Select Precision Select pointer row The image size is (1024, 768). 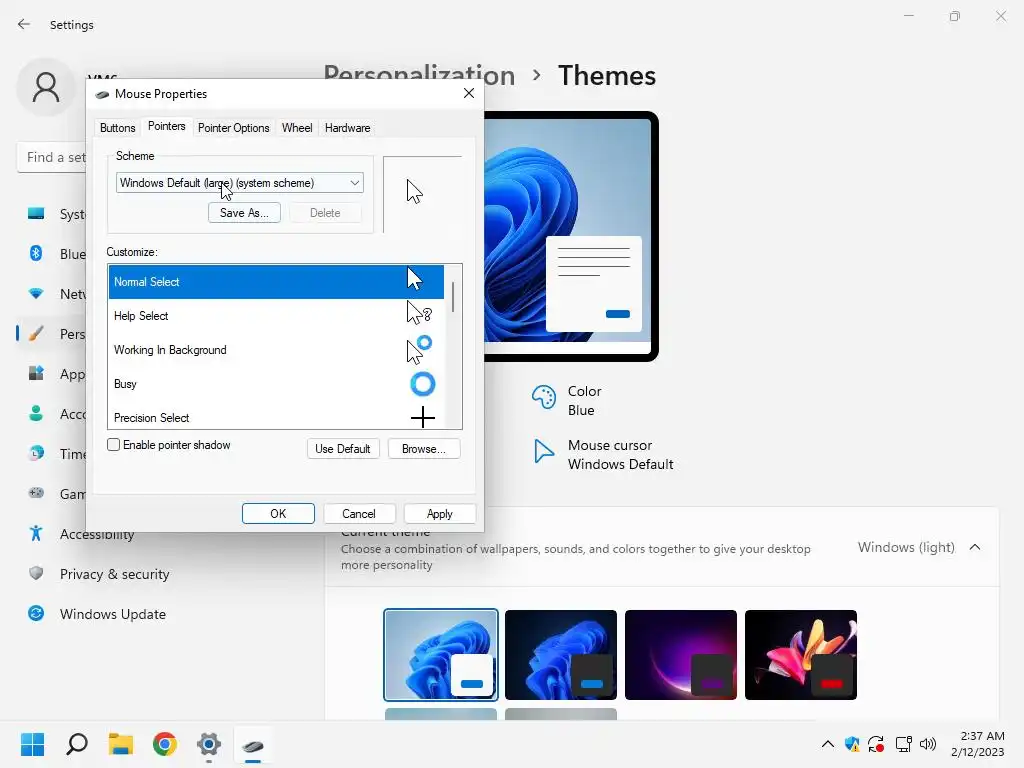click(276, 417)
